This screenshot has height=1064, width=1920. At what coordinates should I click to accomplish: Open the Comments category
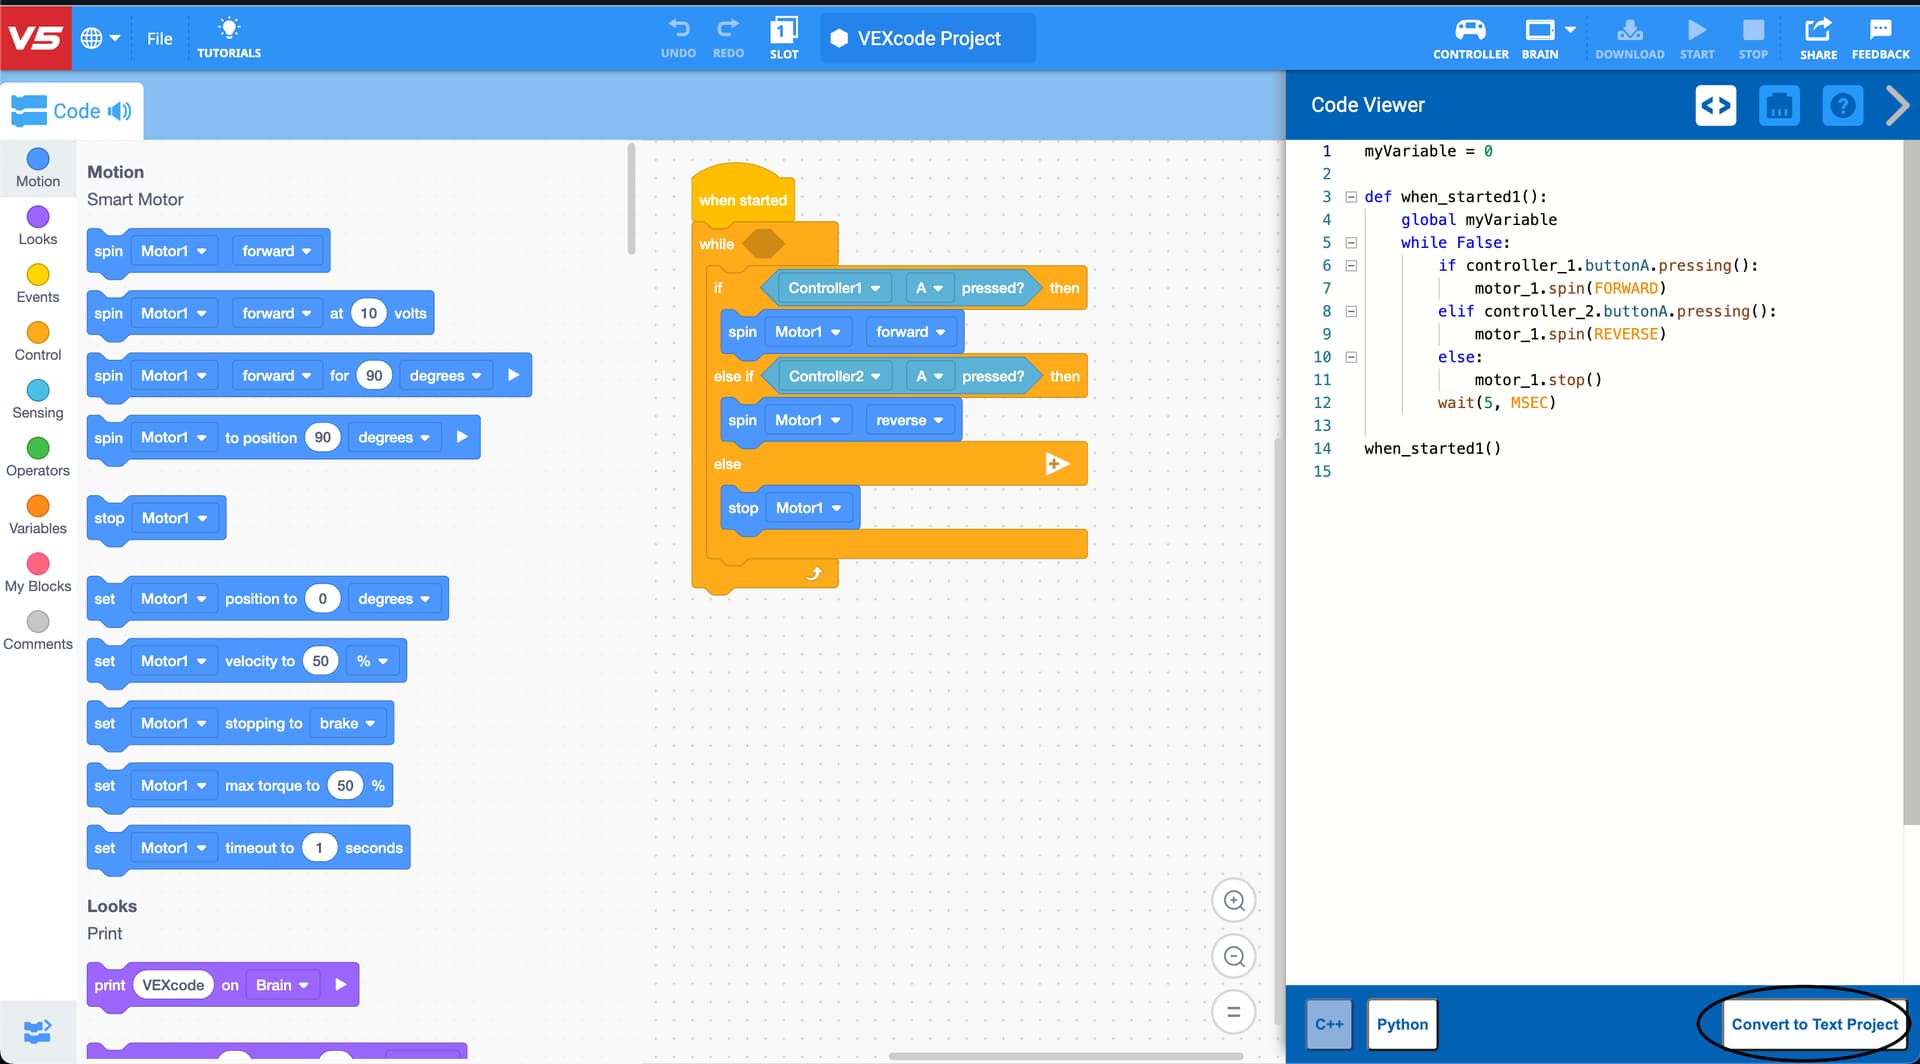click(38, 631)
